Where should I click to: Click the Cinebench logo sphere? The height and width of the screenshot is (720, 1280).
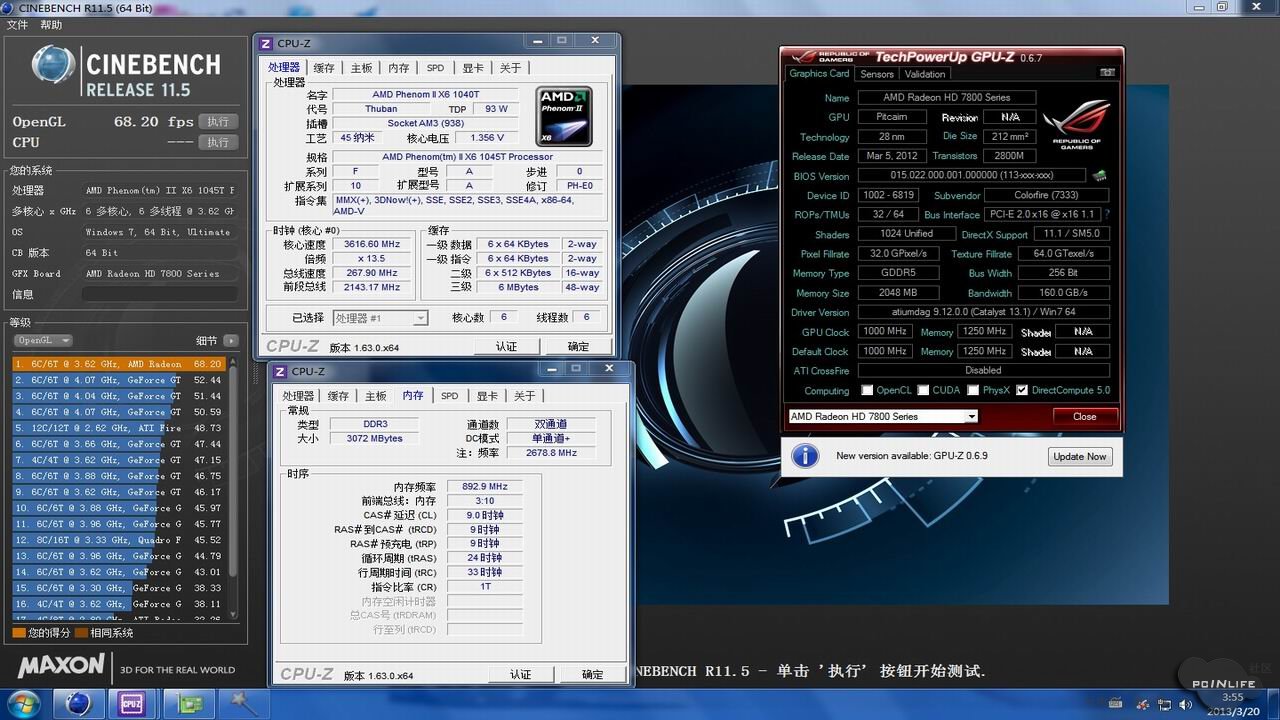tap(53, 67)
